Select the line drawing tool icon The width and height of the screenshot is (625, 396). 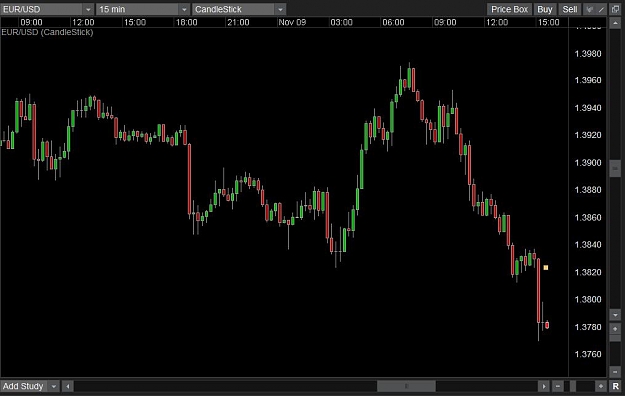pyautogui.click(x=601, y=9)
